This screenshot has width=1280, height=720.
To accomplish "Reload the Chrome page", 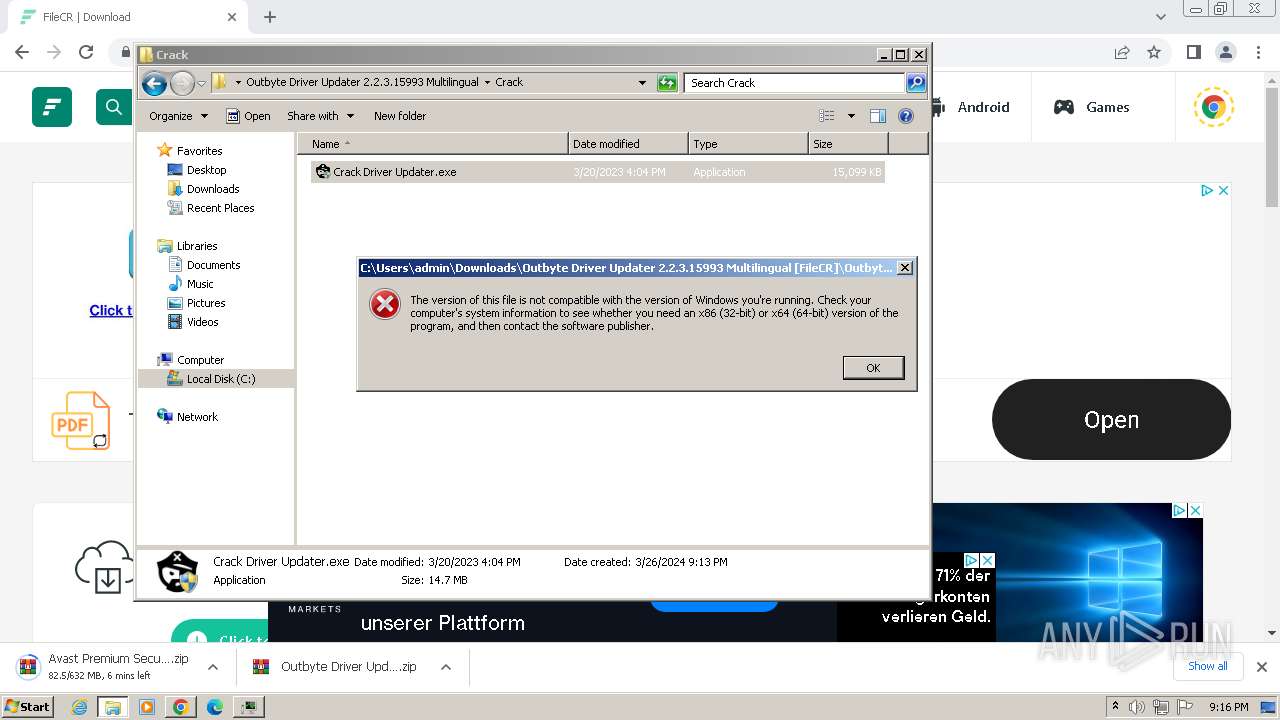I will pyautogui.click(x=86, y=52).
